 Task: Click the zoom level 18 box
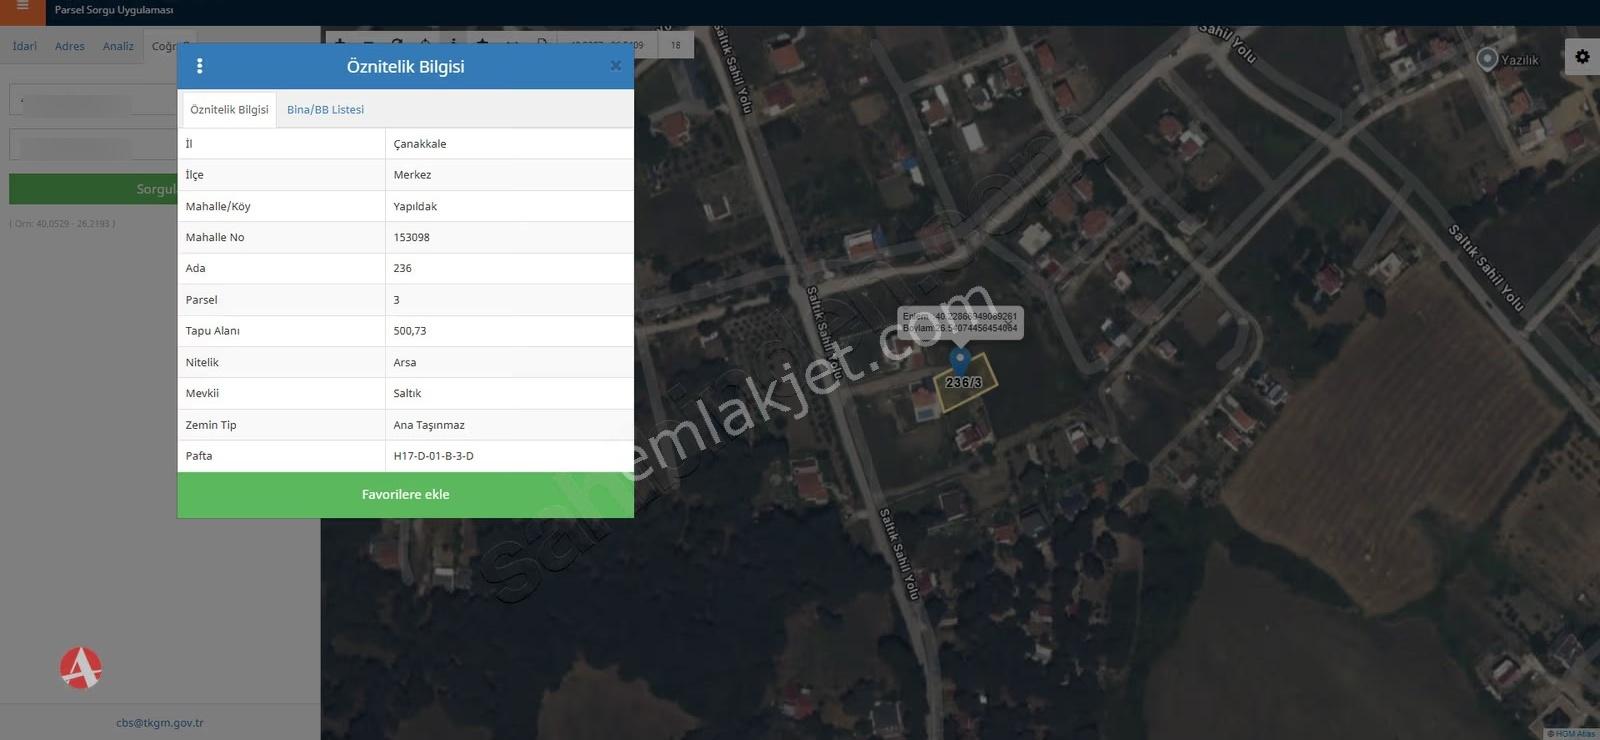(x=676, y=45)
